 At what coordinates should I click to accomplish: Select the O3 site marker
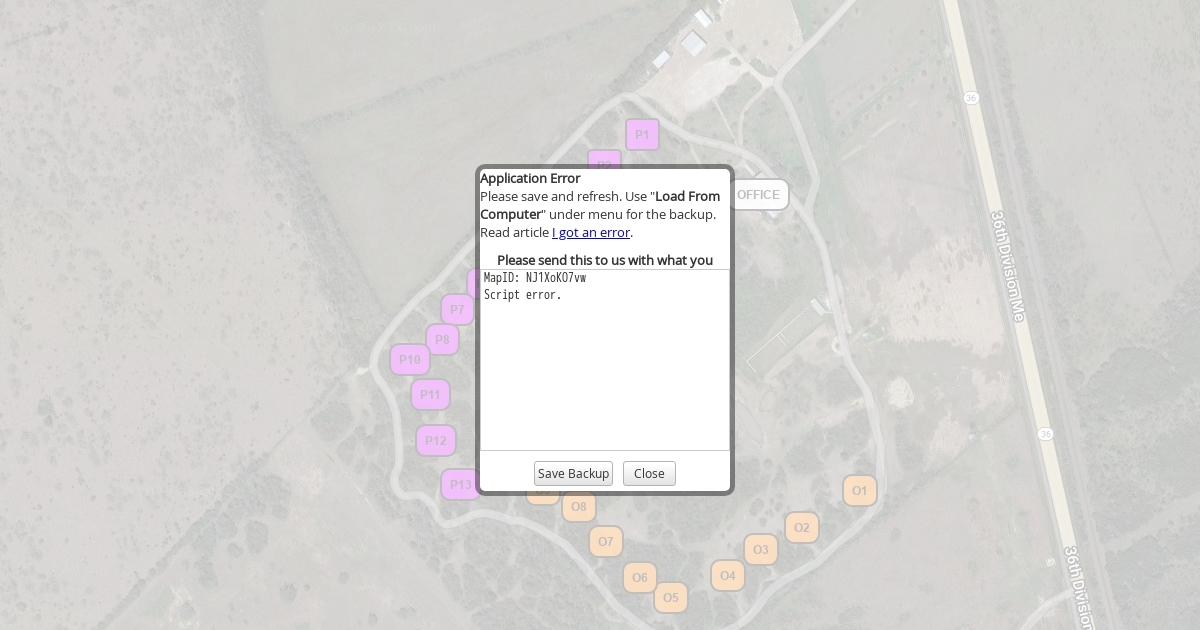click(761, 549)
